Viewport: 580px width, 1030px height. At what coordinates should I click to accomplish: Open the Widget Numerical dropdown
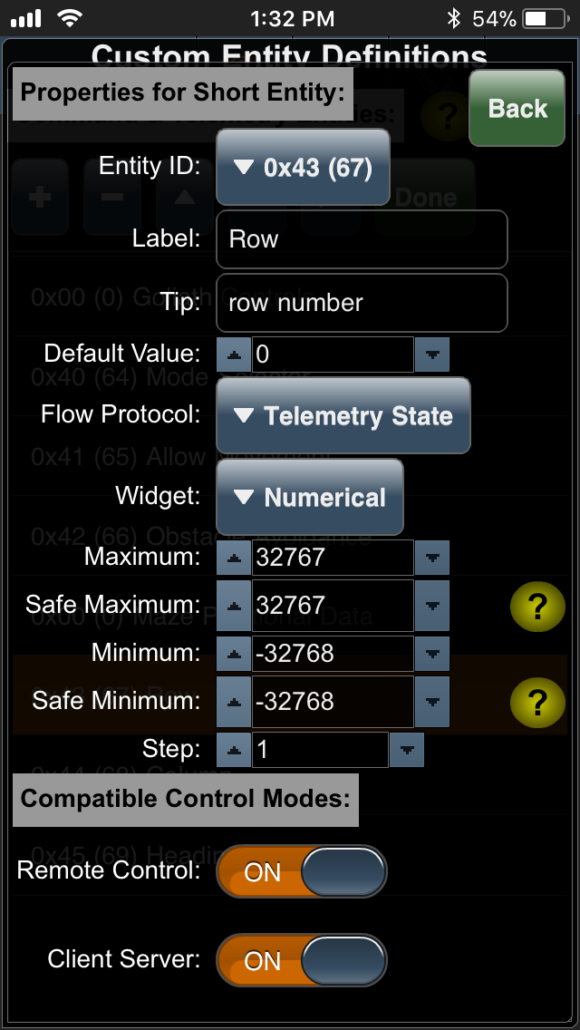(x=310, y=497)
